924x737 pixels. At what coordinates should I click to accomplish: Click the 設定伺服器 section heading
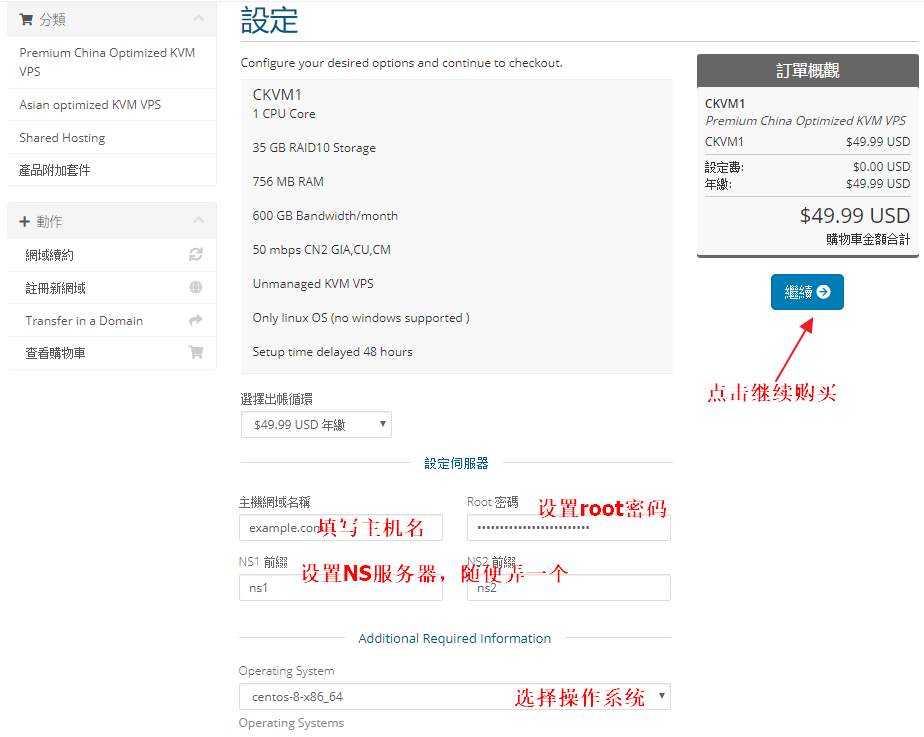(x=456, y=464)
